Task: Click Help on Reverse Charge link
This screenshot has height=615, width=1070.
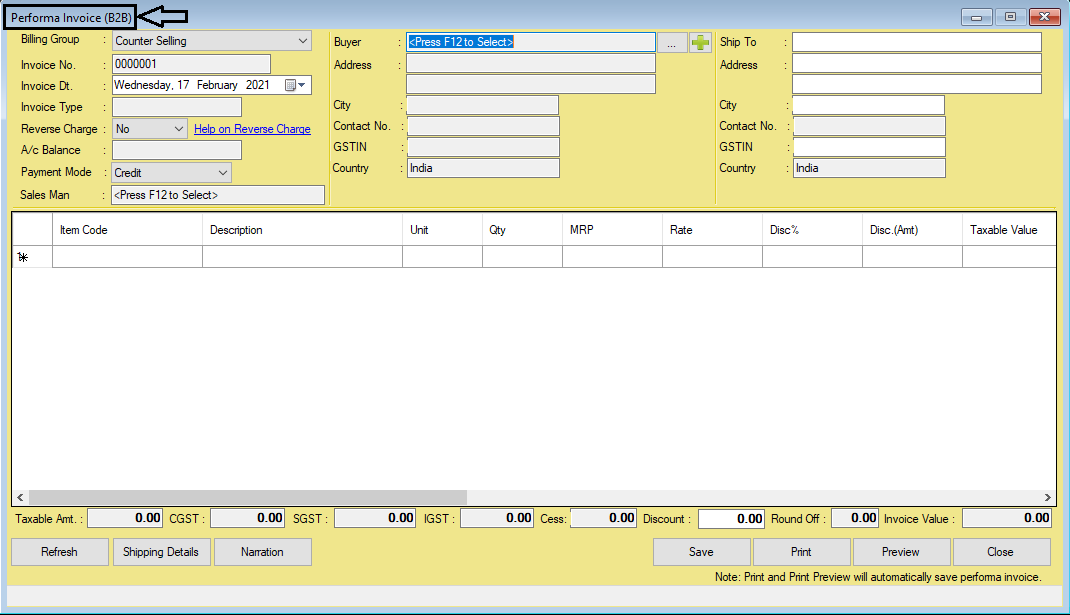Action: 251,128
